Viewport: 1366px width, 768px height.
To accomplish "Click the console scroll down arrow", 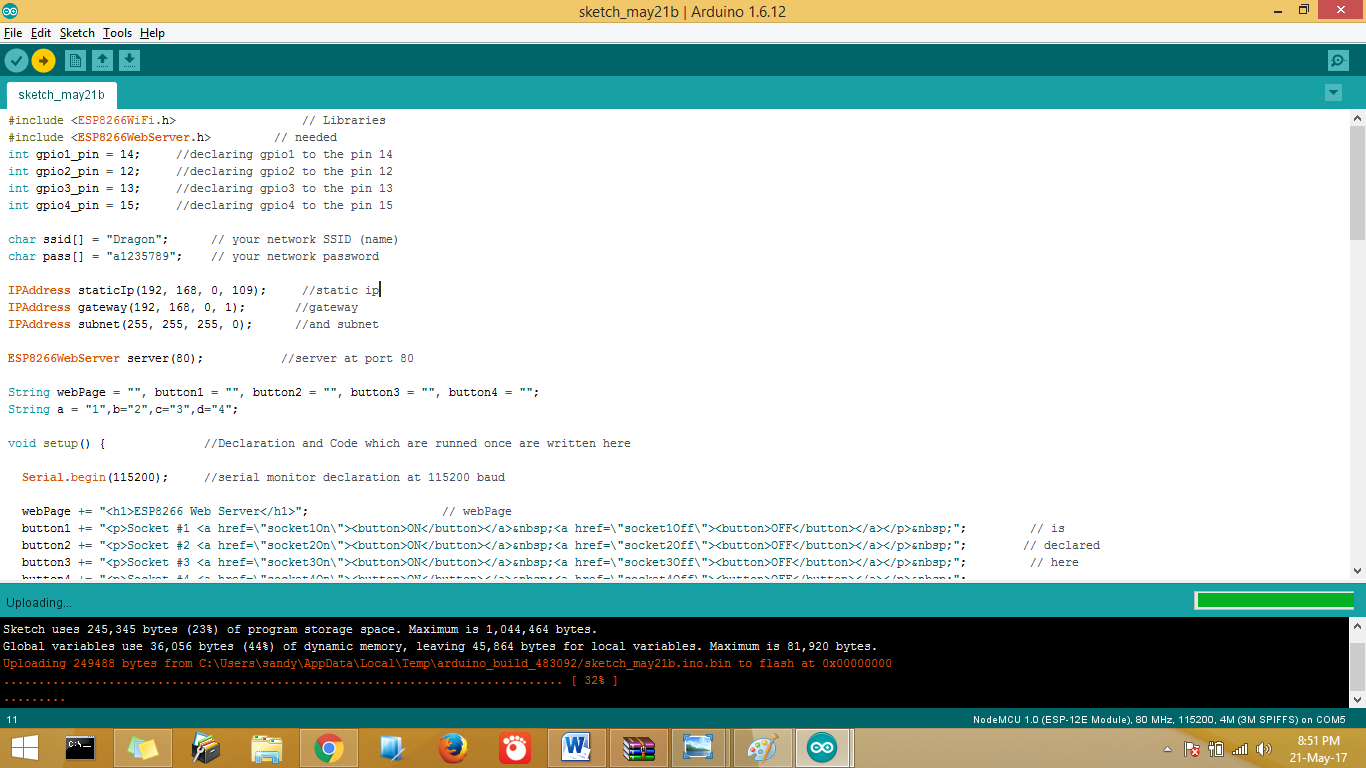I will click(x=1357, y=699).
